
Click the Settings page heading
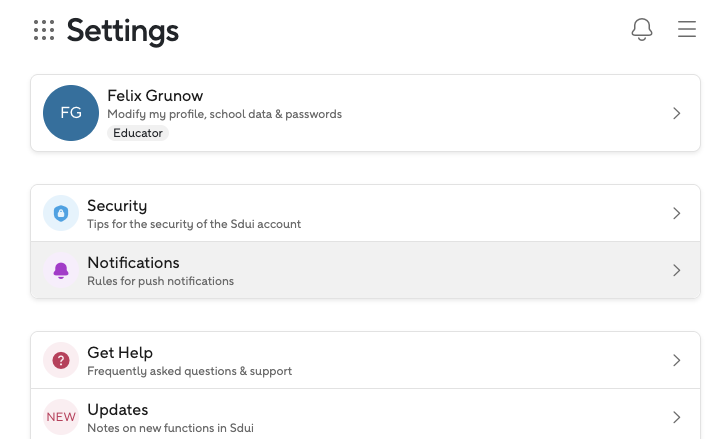tap(123, 31)
